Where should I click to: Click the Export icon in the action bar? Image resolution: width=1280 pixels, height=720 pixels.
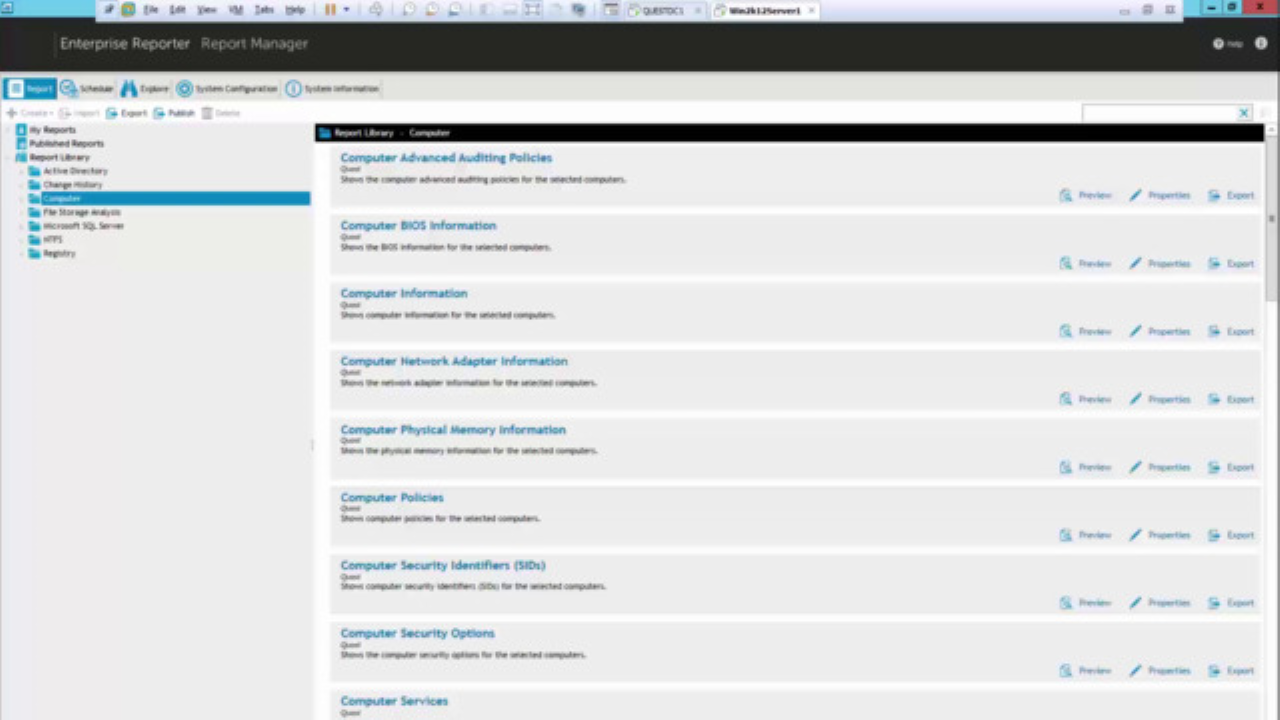click(x=128, y=113)
